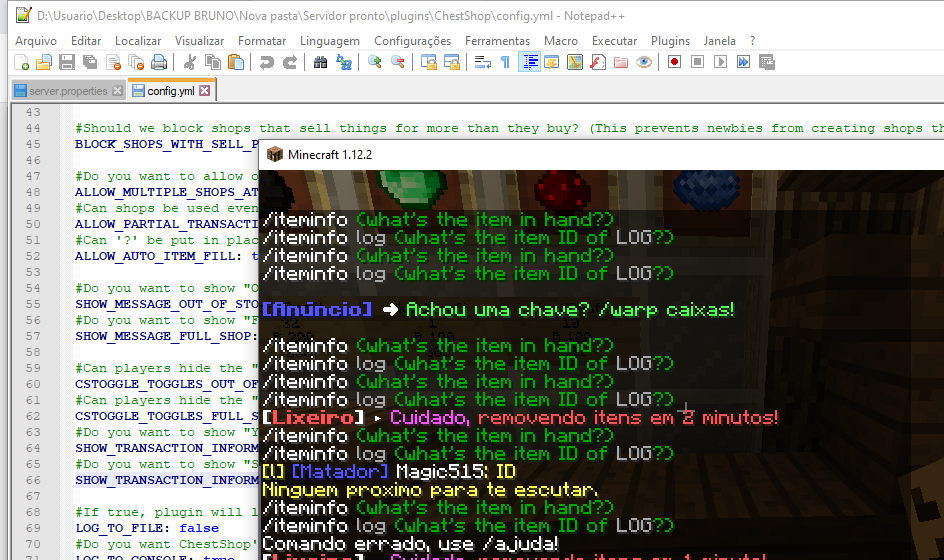Open Folder as Workspace icon
This screenshot has width=944, height=560.
(621, 62)
